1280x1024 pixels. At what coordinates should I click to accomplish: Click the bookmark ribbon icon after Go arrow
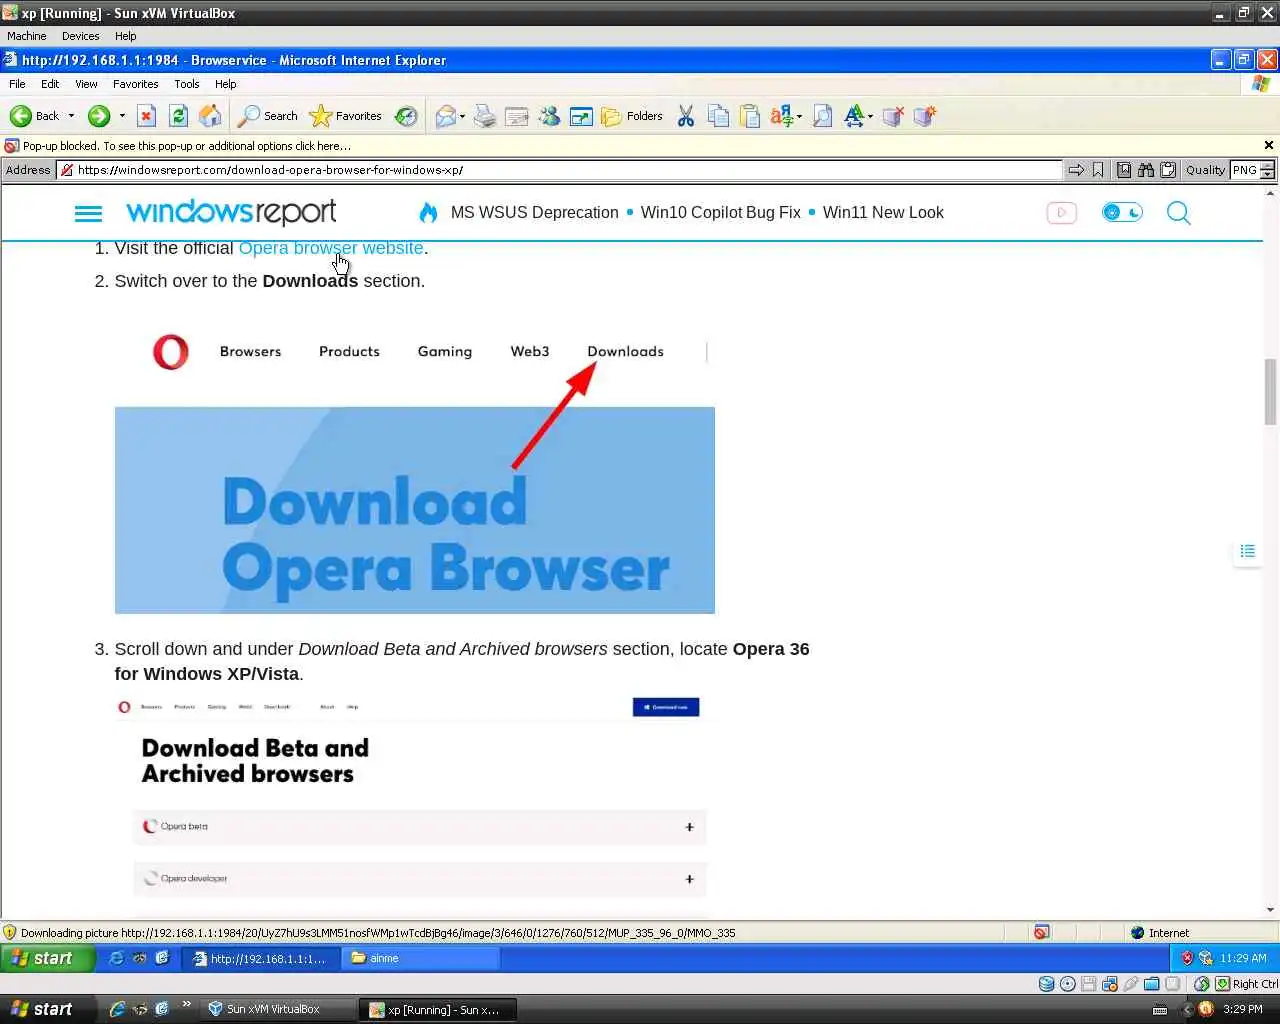(x=1098, y=170)
